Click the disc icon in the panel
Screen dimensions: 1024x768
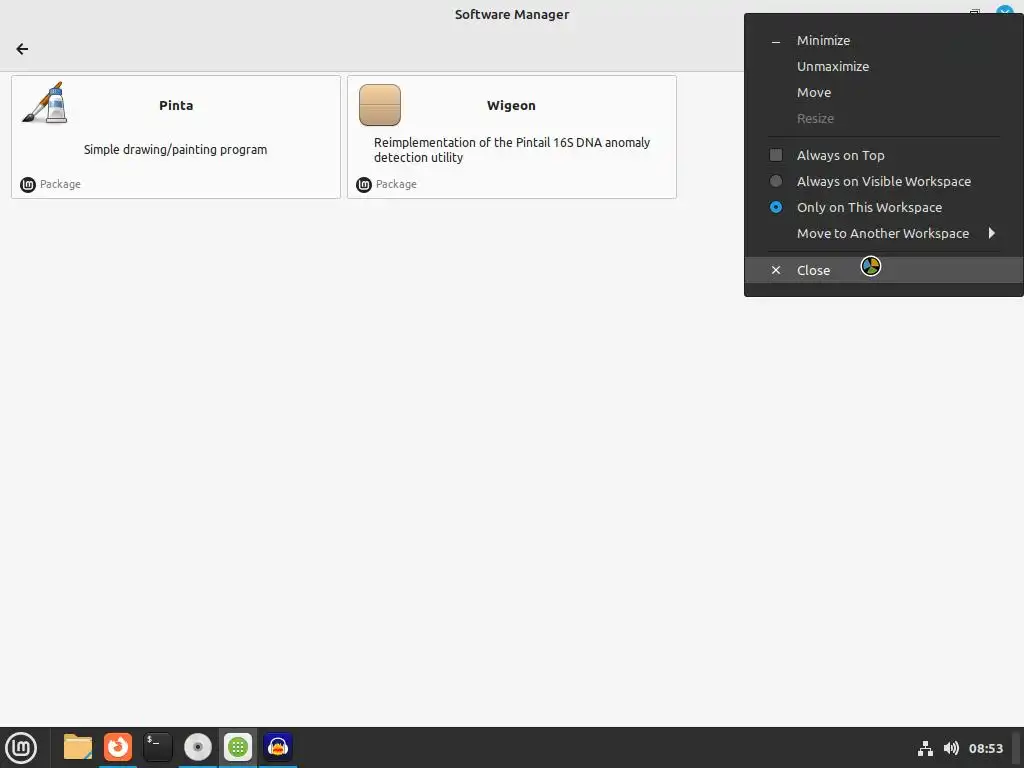pyautogui.click(x=198, y=747)
